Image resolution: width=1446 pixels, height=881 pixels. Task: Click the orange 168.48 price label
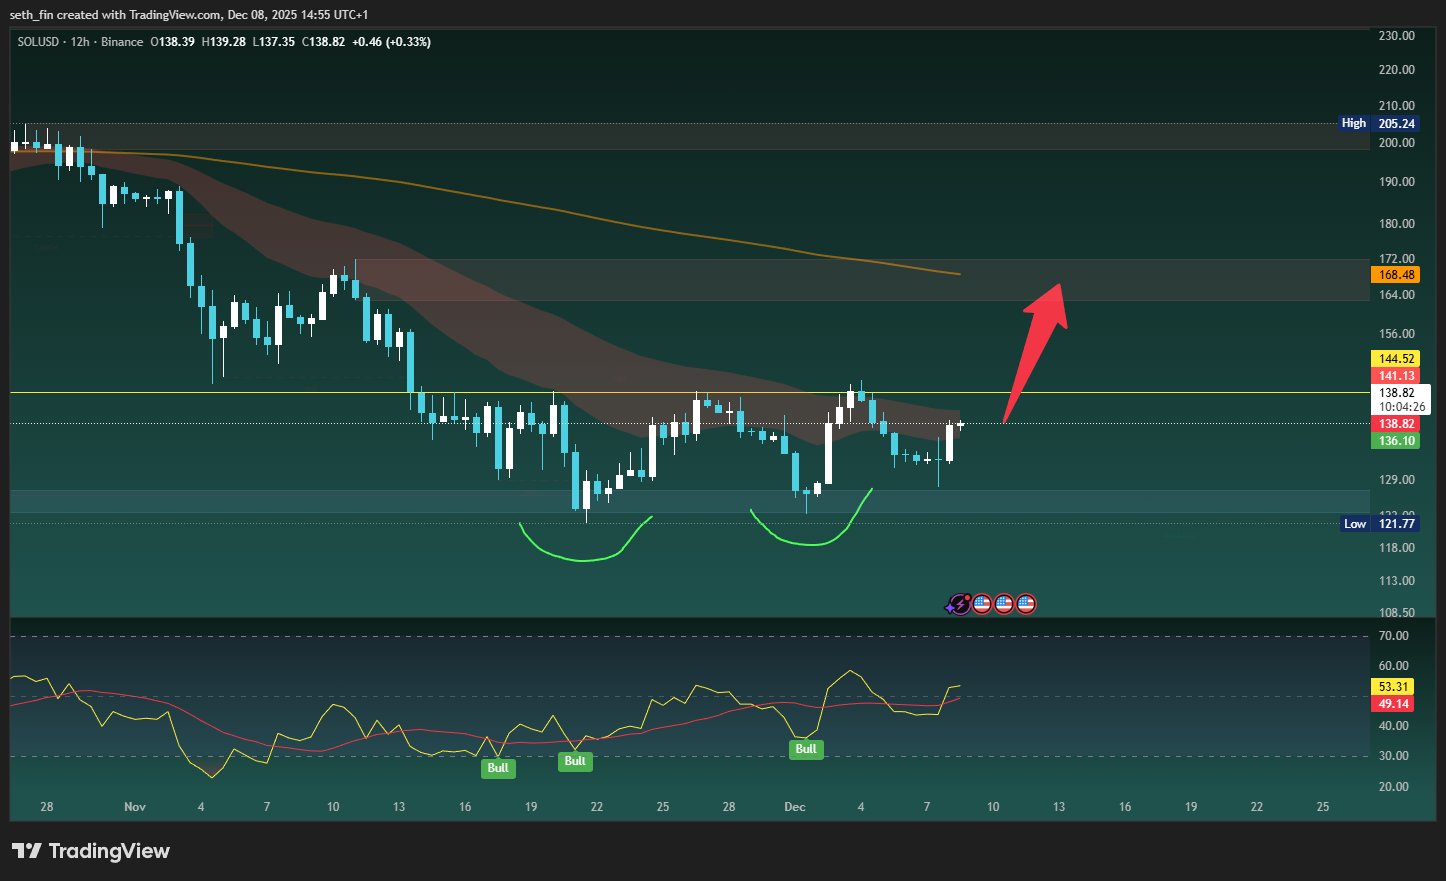coord(1396,275)
